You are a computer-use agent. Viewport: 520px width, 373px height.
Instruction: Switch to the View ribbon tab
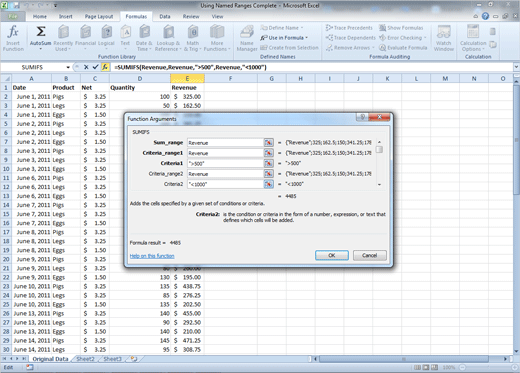(x=217, y=16)
